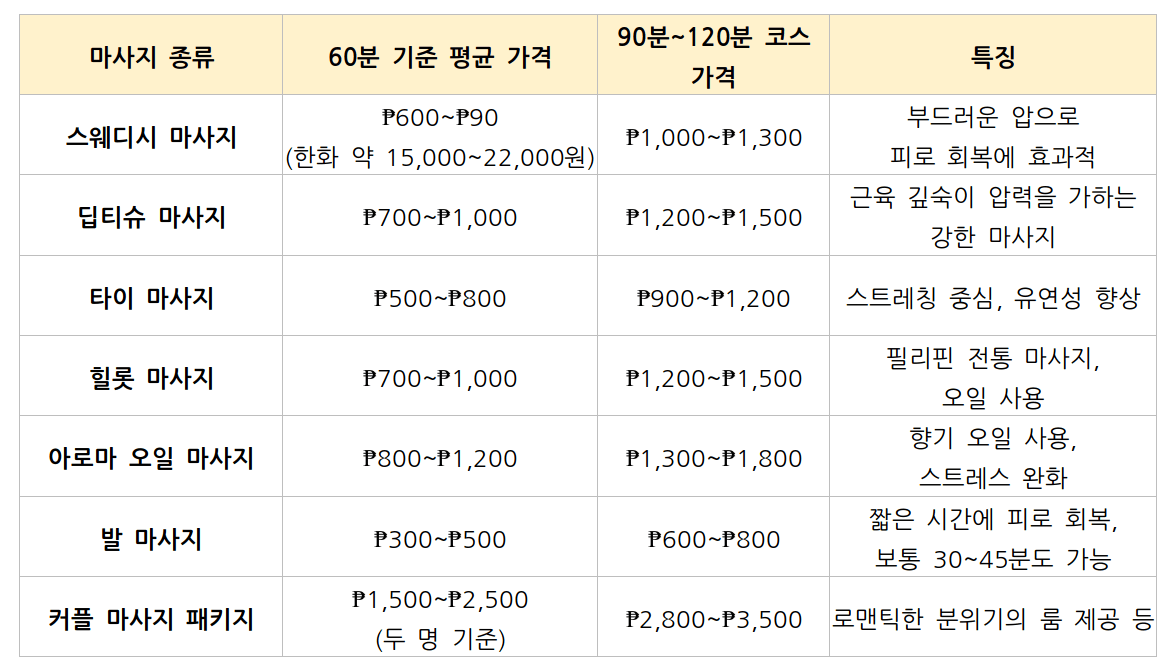This screenshot has width=1176, height=672.
Task: Select the 스웨디시 마사지 row label
Action: [151, 137]
